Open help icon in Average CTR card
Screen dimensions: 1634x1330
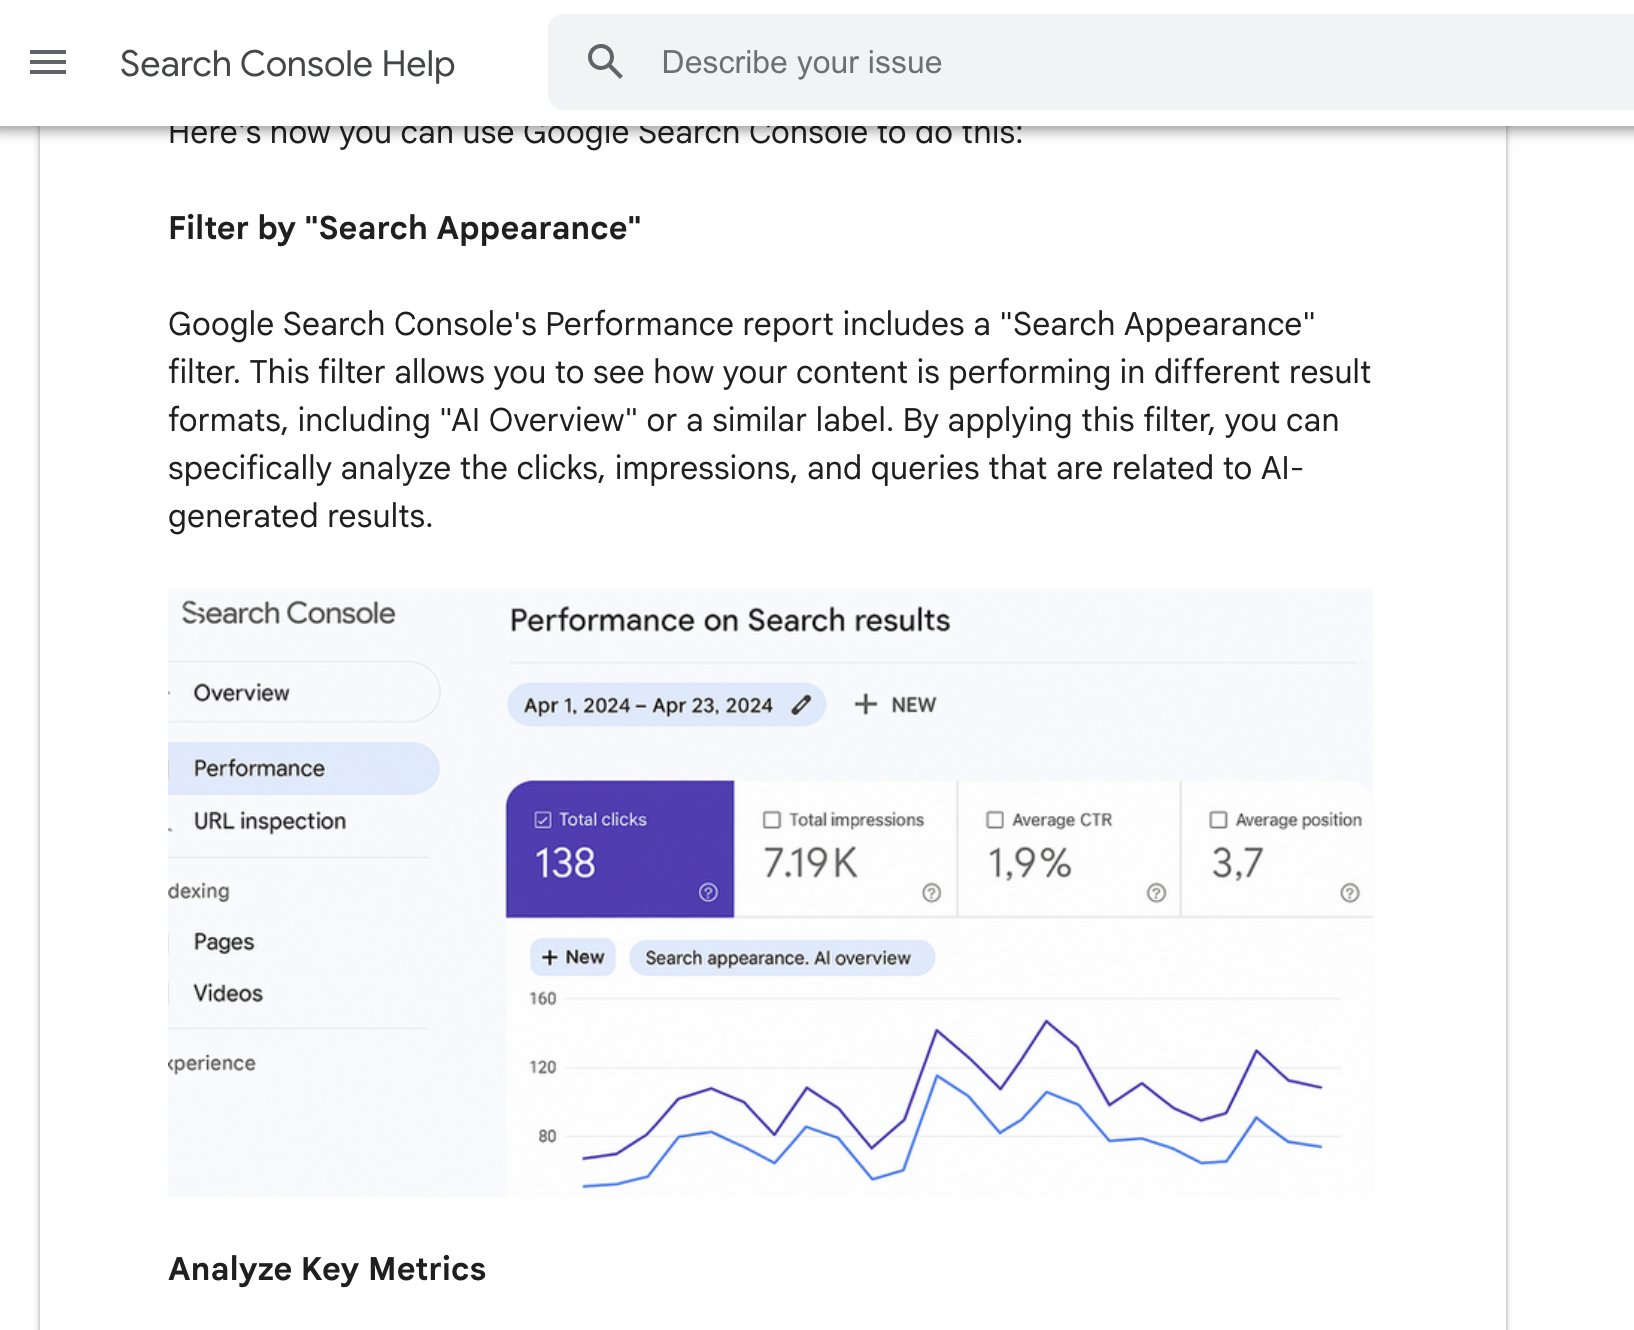pos(1156,892)
